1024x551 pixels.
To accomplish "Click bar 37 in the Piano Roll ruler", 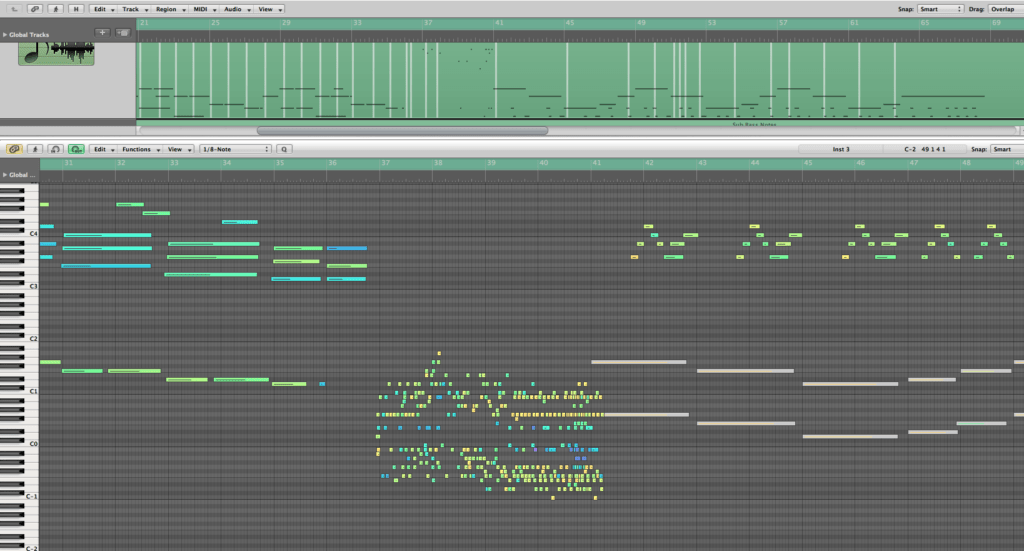I will point(385,163).
